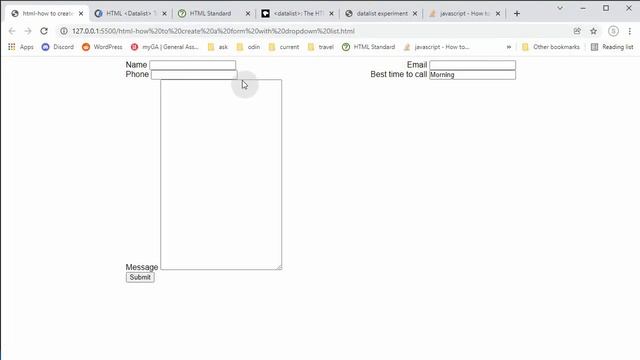This screenshot has height=360, width=640.
Task: Close the javascript - How to tab
Action: coord(498,13)
